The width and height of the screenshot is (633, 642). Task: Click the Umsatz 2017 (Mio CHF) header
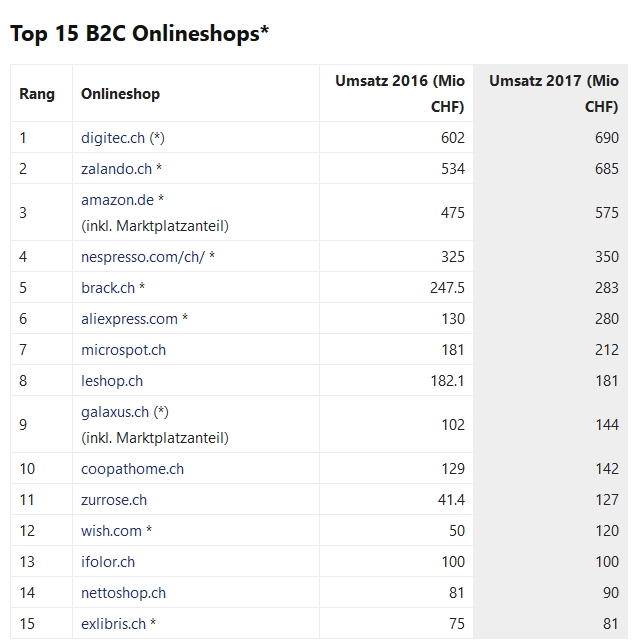(554, 94)
